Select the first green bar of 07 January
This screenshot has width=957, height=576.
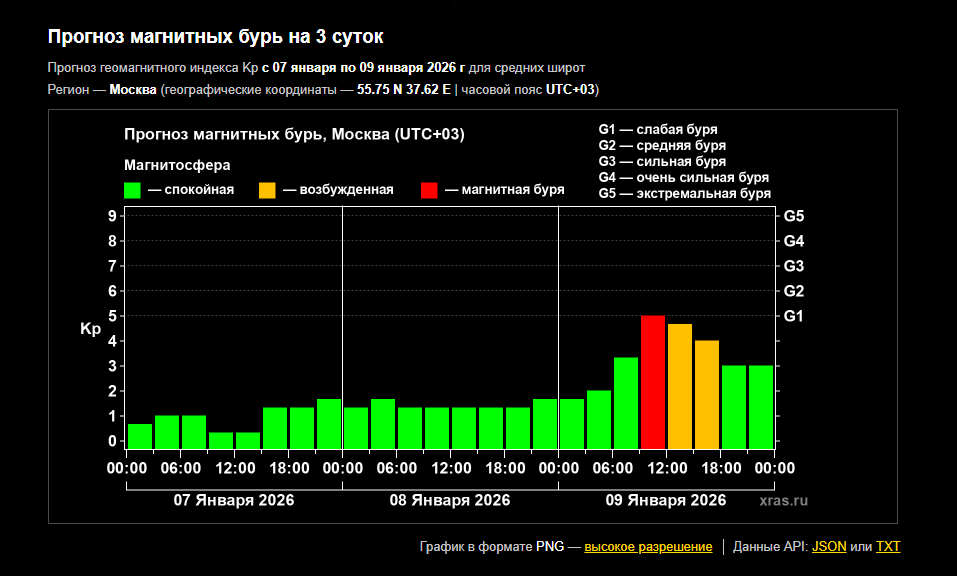coord(140,437)
